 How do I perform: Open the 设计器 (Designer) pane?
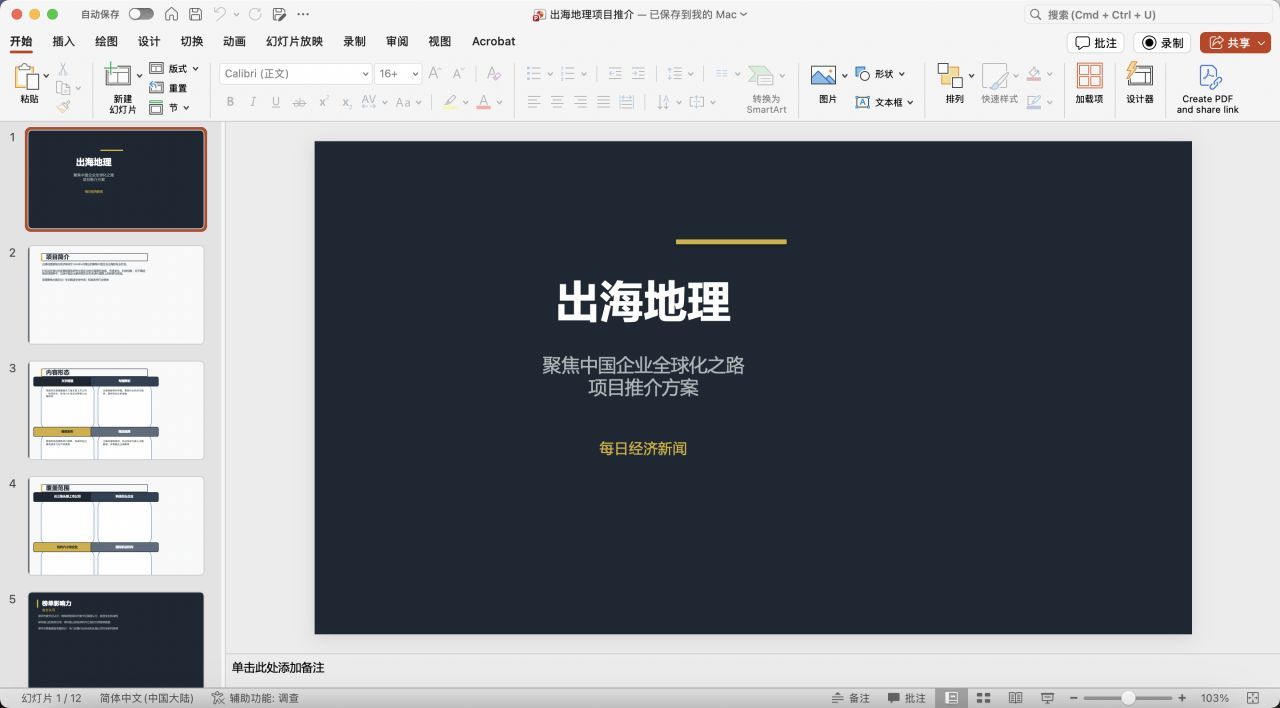point(1140,77)
